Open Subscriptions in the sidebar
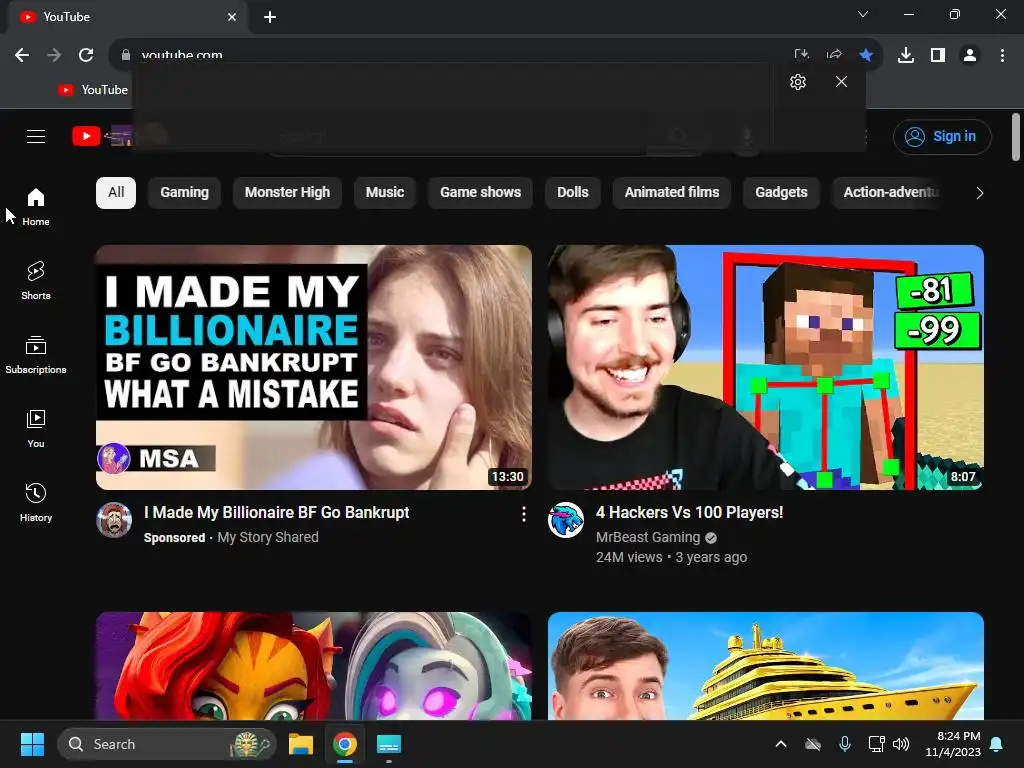Image resolution: width=1024 pixels, height=768 pixels. pyautogui.click(x=36, y=355)
